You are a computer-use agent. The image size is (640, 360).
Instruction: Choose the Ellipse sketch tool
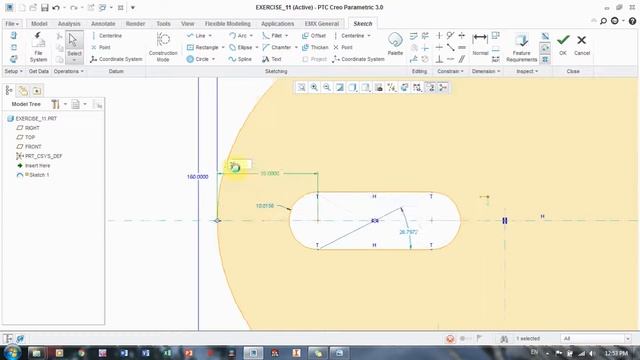tap(241, 47)
